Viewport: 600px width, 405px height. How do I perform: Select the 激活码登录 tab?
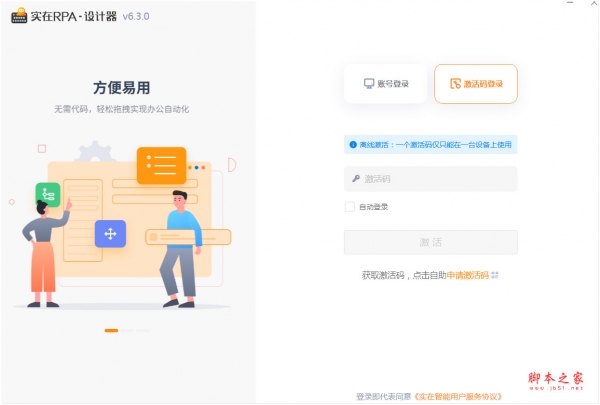[476, 84]
